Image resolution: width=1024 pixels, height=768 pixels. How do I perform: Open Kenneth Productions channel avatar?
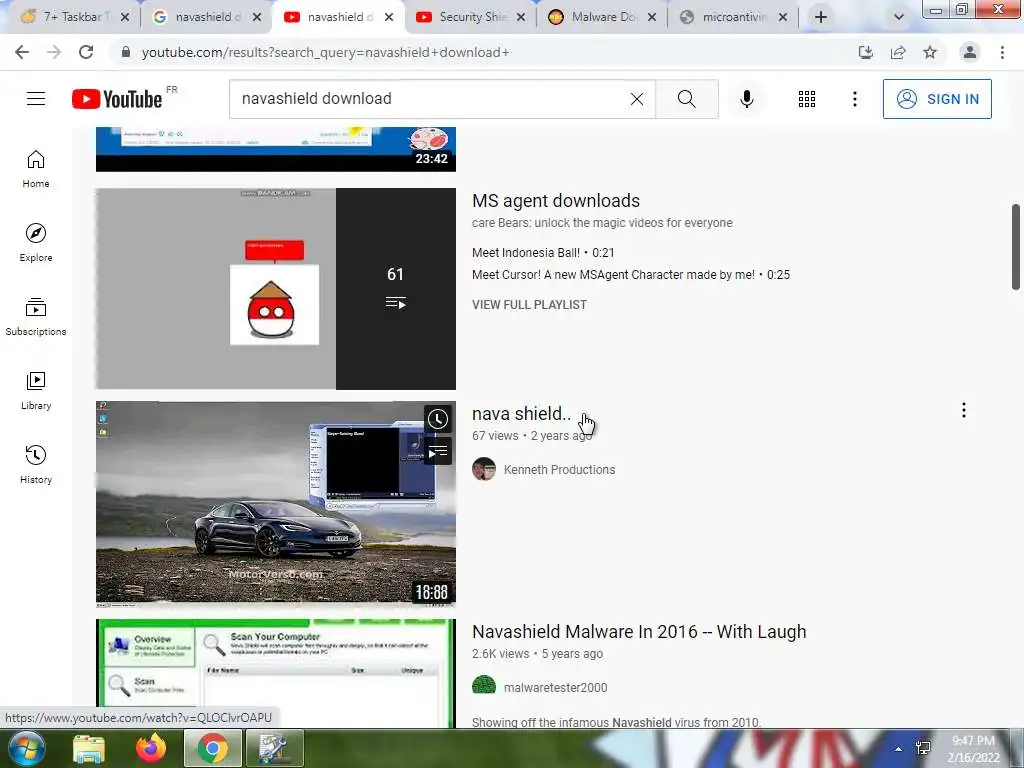coord(484,469)
